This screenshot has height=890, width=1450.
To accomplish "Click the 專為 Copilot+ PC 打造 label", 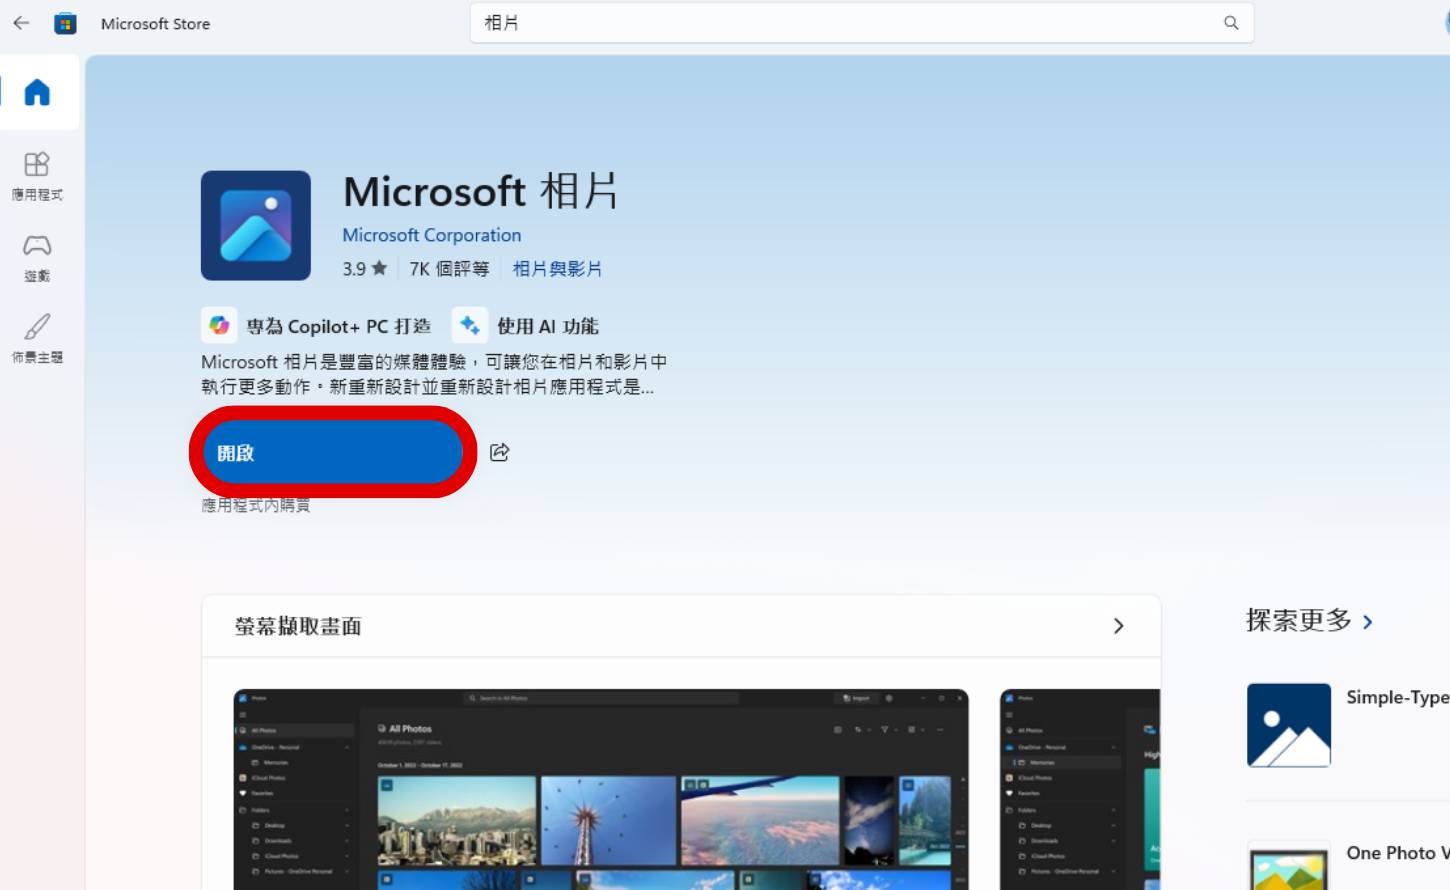I will 338,326.
